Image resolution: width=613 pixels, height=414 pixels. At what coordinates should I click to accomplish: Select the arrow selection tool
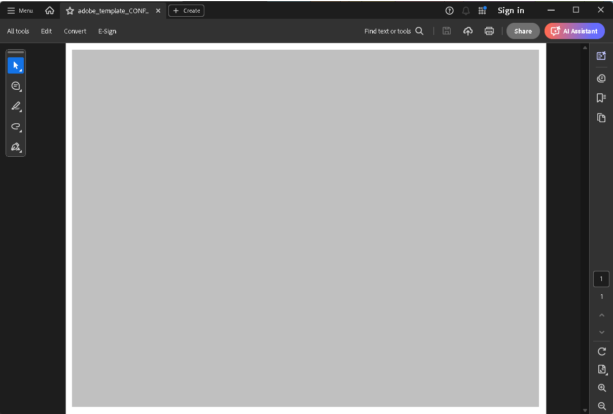click(x=16, y=66)
